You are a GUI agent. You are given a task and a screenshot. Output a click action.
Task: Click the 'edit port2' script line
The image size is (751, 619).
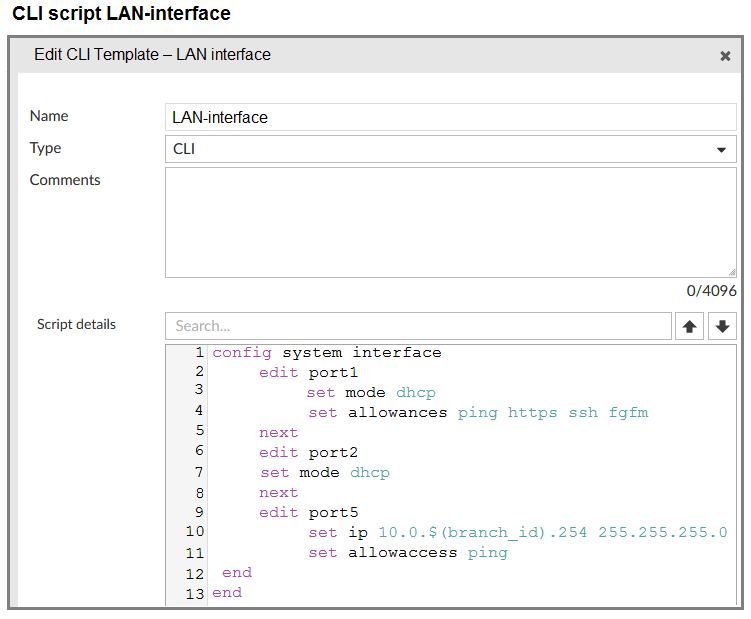(x=308, y=452)
